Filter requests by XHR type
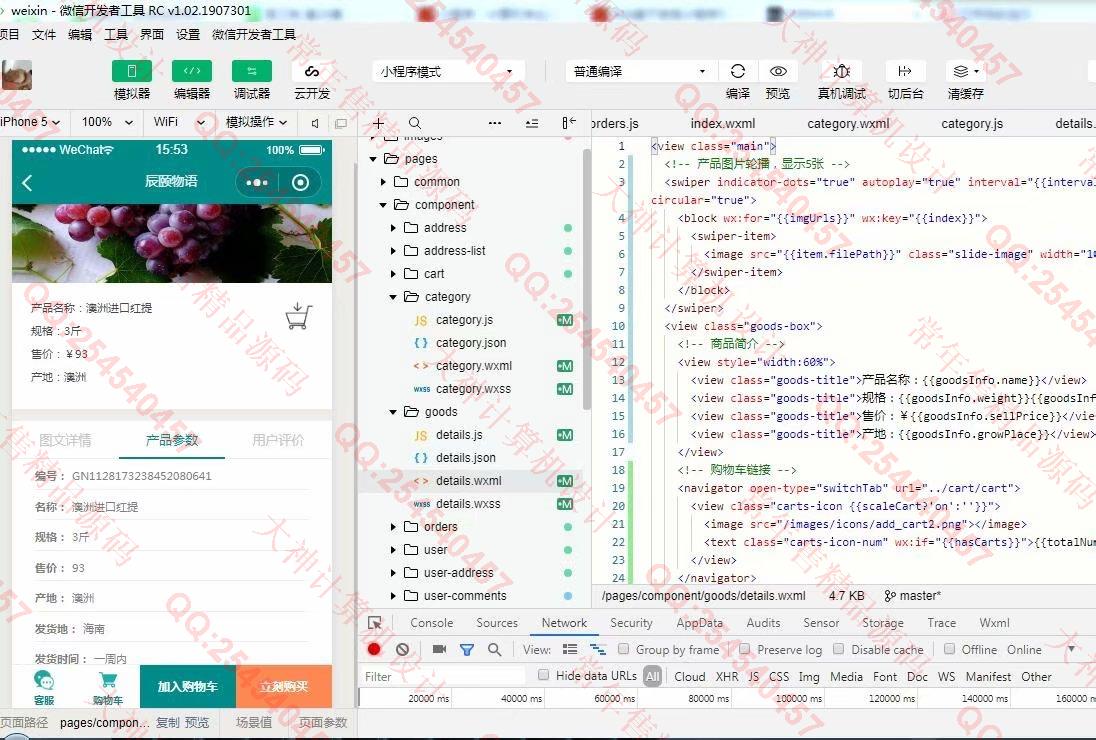 727,676
